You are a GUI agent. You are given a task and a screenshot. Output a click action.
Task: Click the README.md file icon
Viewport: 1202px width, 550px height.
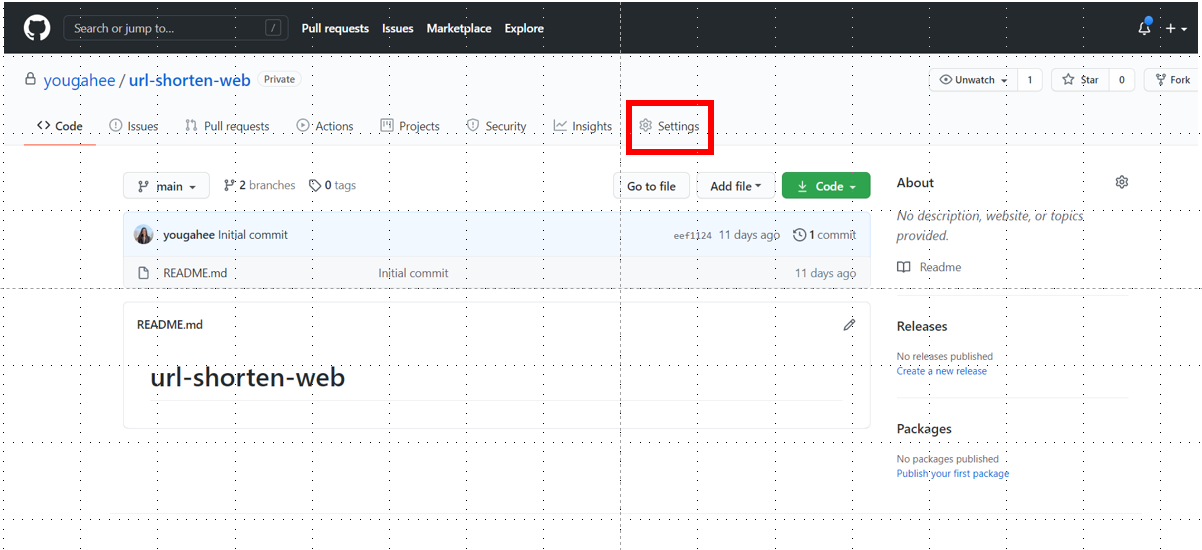pos(143,273)
